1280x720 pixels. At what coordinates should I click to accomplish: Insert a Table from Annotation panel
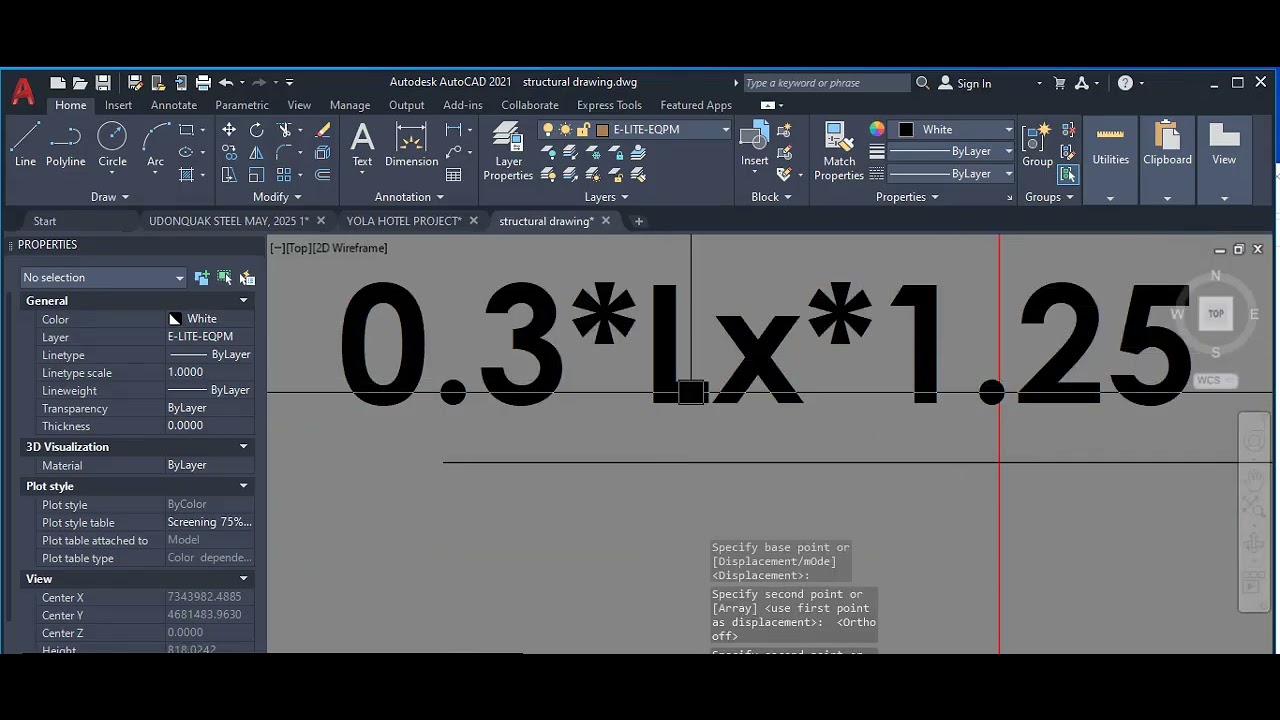[454, 175]
